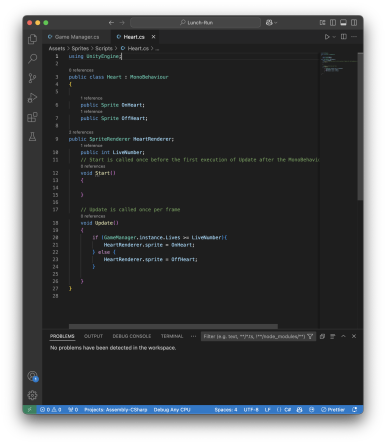This screenshot has height=444, width=386.
Task: Go back with the left arrow
Action: coord(111,23)
